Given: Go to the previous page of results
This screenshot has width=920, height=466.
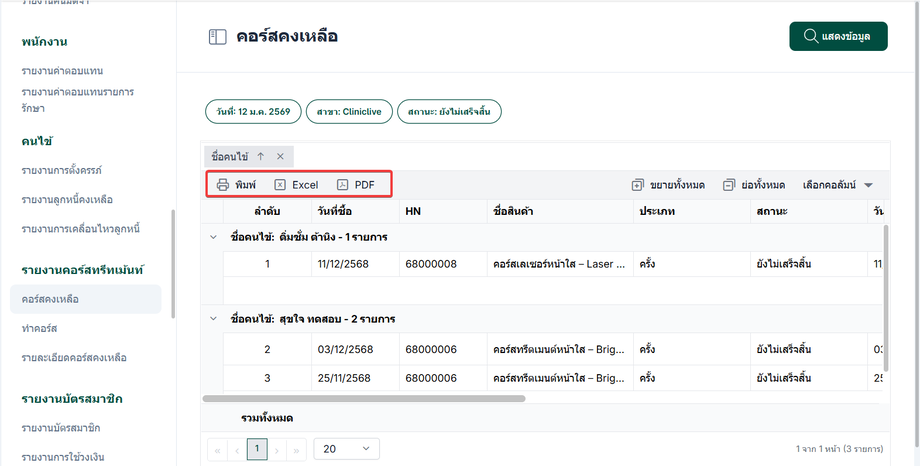Looking at the screenshot, I should coord(237,450).
